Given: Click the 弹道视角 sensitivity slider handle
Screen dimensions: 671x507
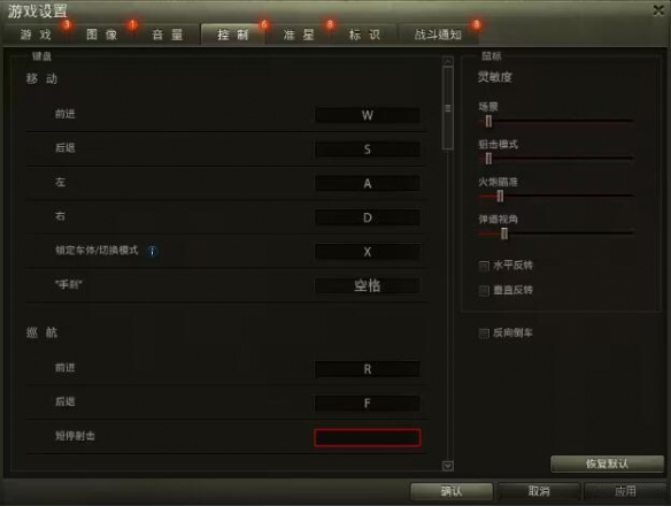Looking at the screenshot, I should [505, 234].
